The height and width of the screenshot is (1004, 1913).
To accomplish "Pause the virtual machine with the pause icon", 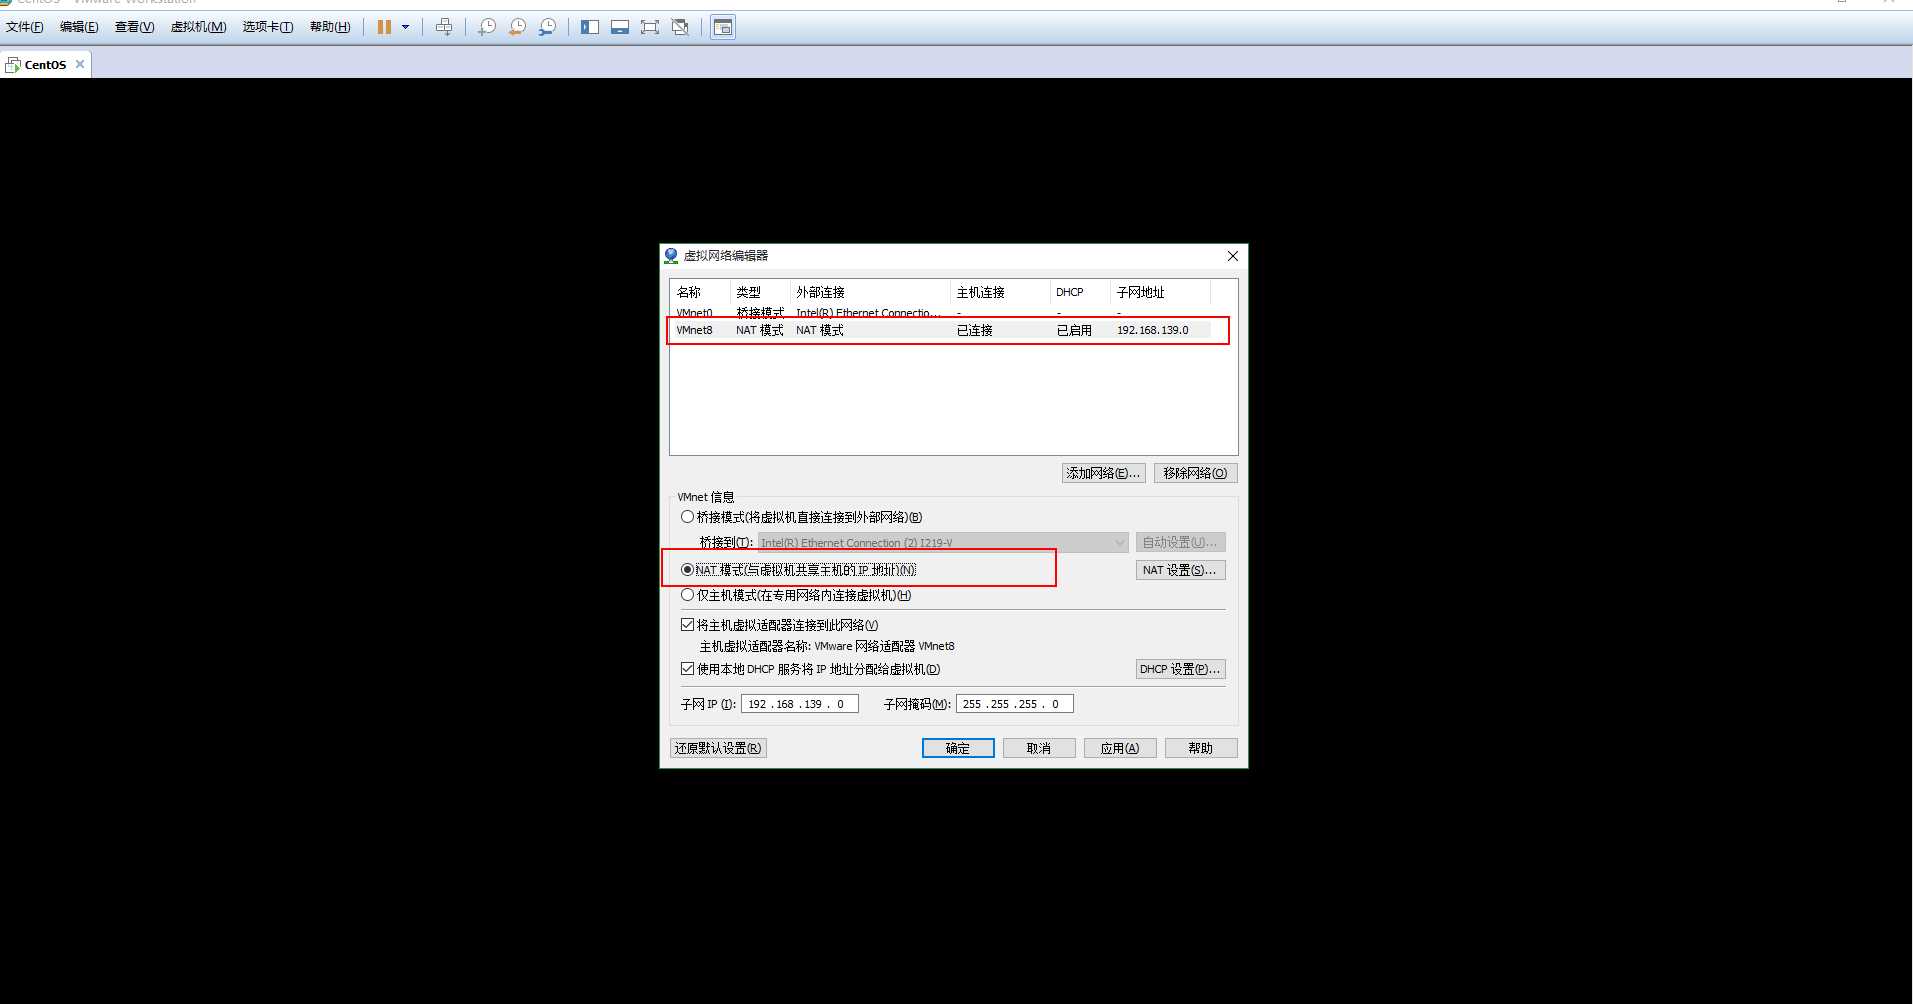I will pyautogui.click(x=384, y=27).
